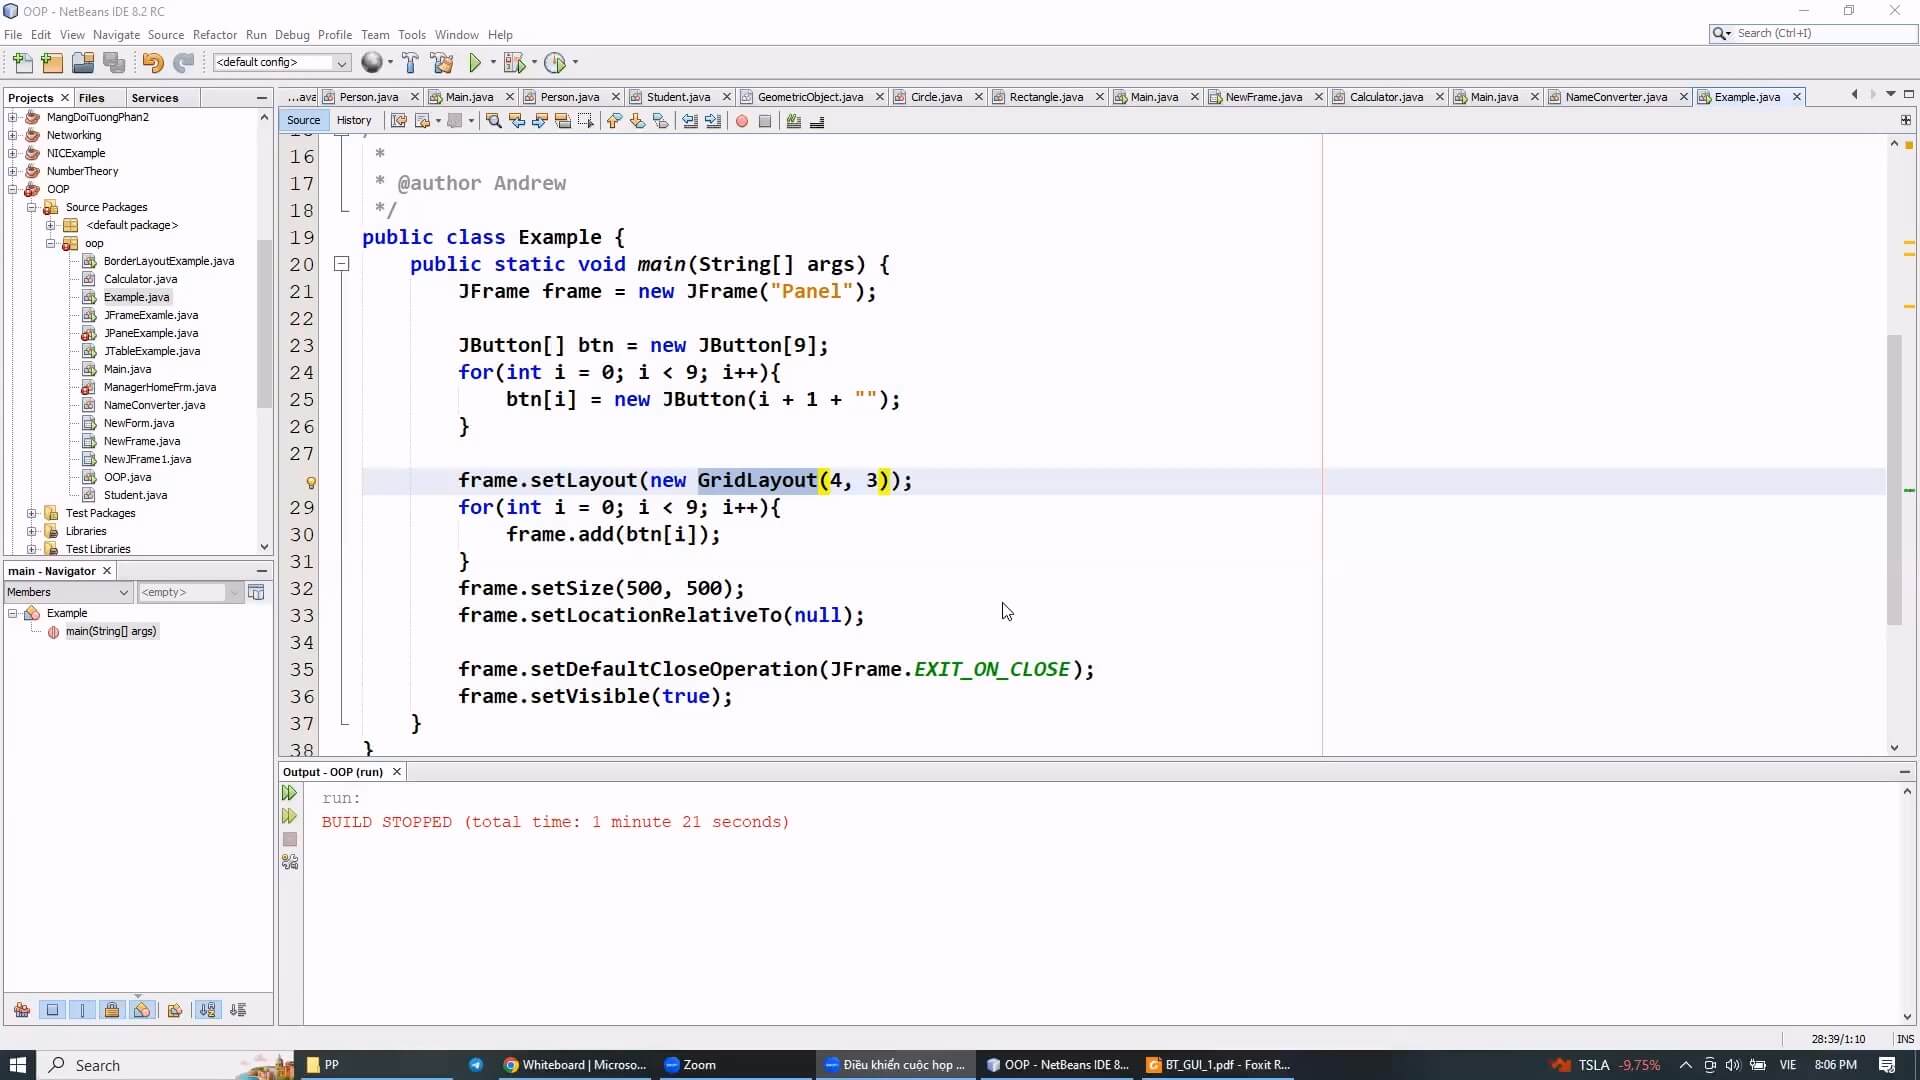1920x1080 pixels.
Task: Click the globe browser icon in toolbar
Action: point(371,62)
